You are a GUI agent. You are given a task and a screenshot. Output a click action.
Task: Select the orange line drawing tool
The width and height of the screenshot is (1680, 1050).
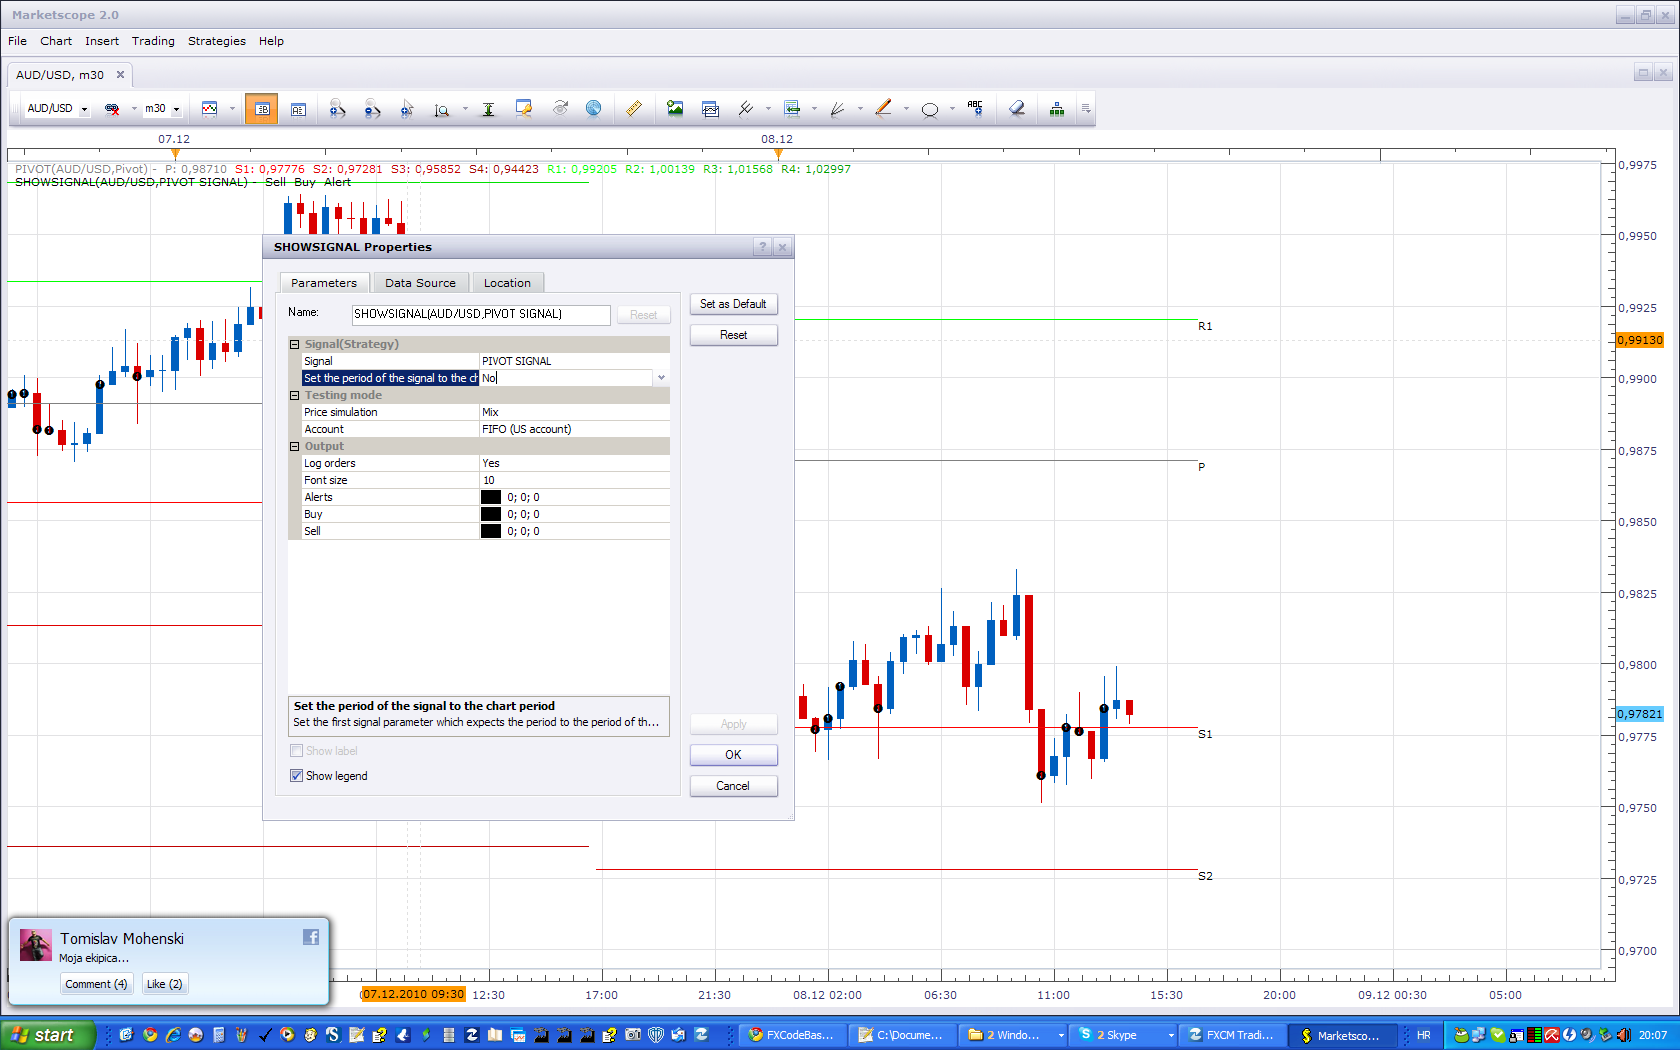[x=883, y=109]
